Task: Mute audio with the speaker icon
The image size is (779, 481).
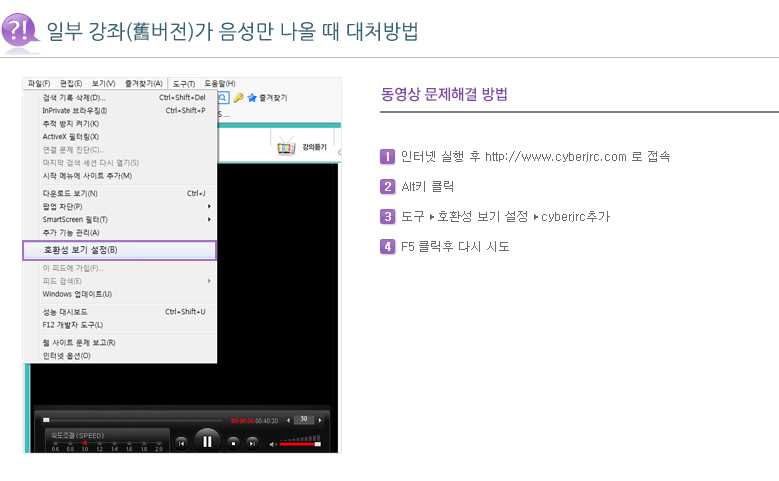Action: click(x=272, y=444)
